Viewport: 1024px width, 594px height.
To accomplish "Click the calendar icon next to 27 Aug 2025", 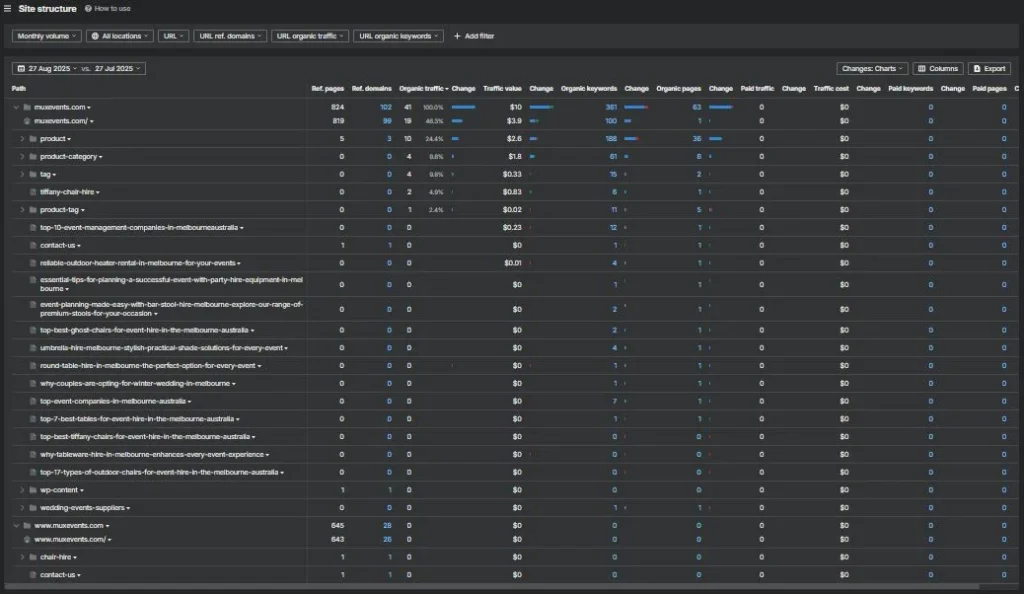I will pos(21,69).
